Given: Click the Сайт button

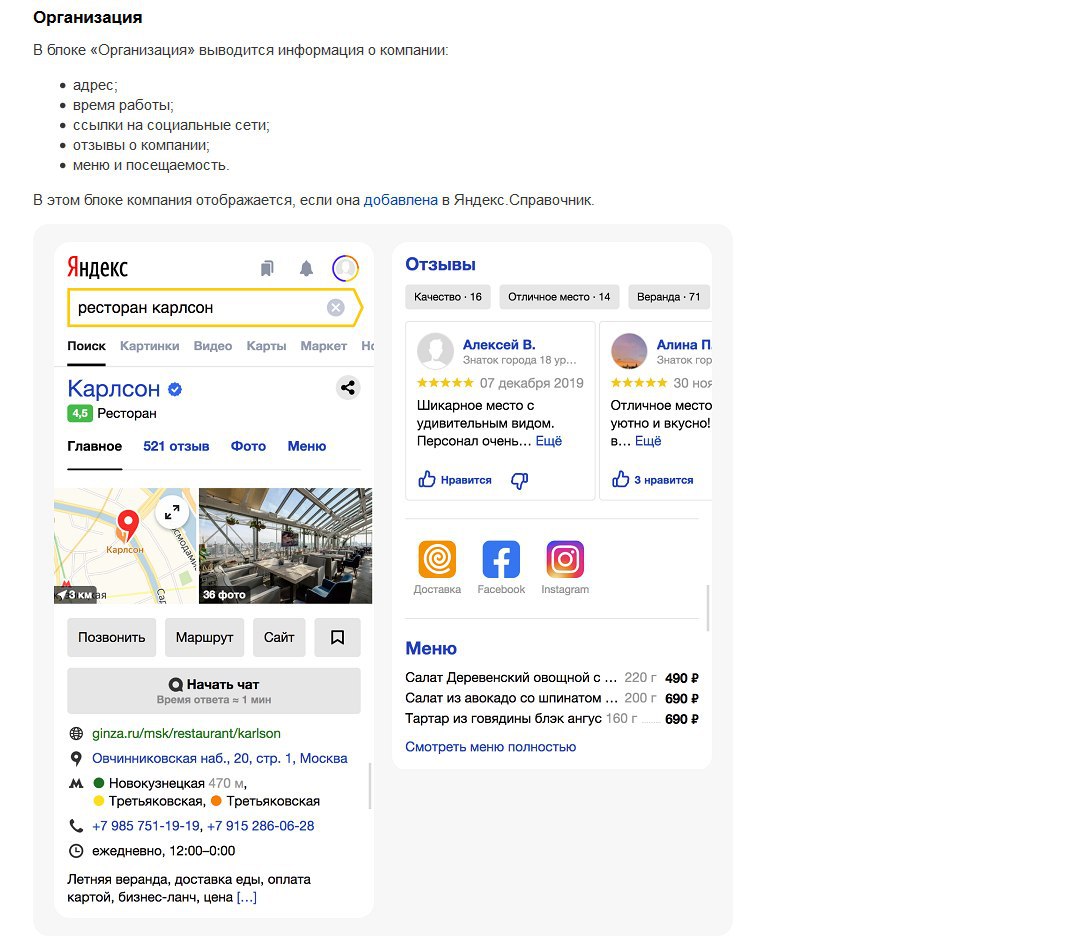Looking at the screenshot, I should (x=279, y=637).
